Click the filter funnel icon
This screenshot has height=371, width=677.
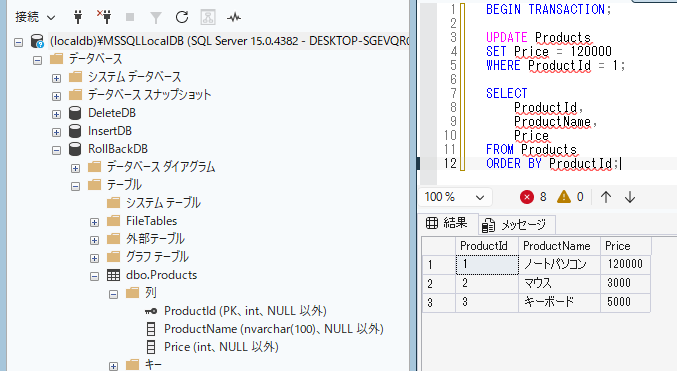pos(155,18)
